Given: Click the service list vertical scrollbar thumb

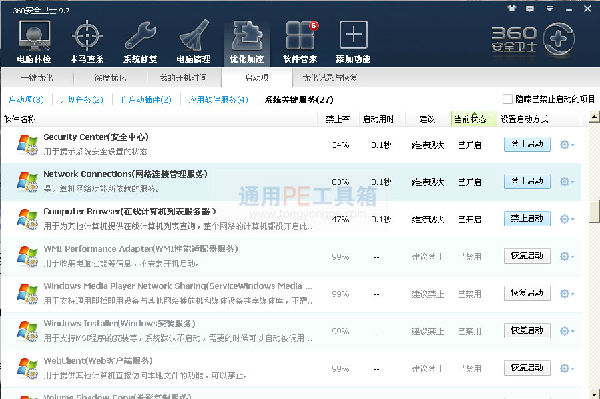Looking at the screenshot, I should tap(594, 211).
